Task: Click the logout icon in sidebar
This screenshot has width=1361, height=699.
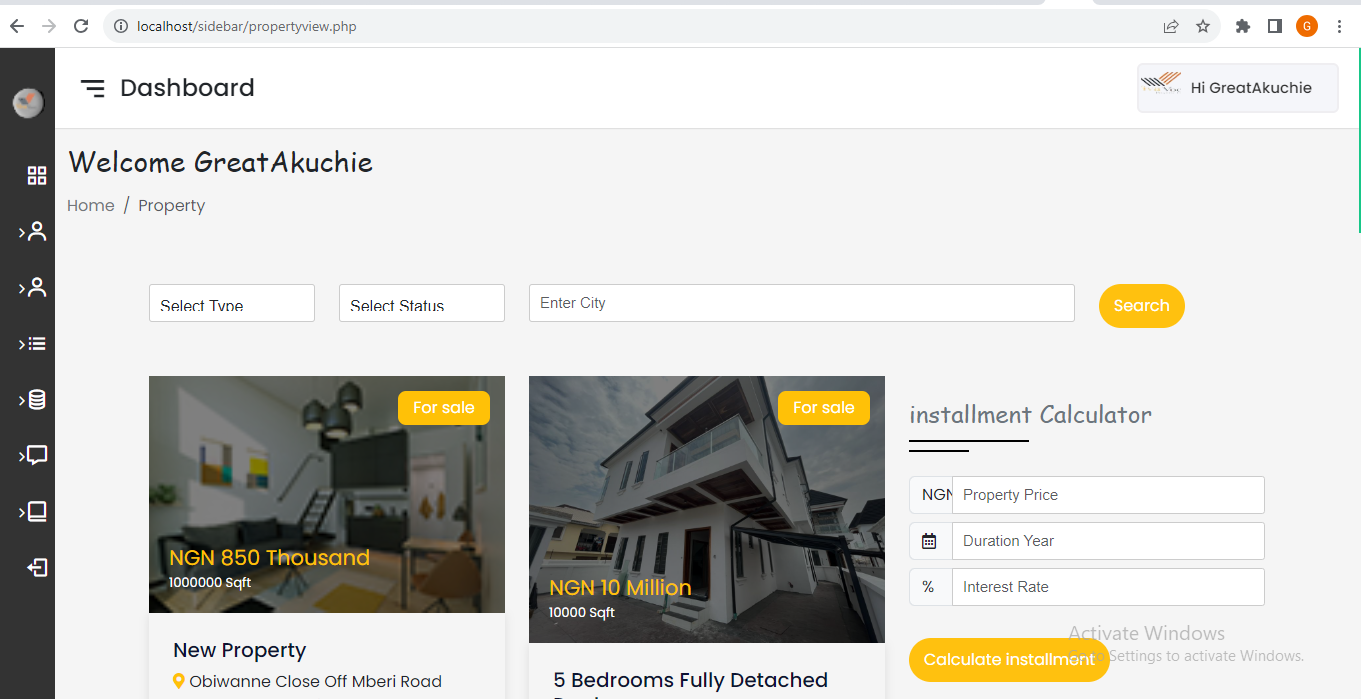Action: [37, 568]
